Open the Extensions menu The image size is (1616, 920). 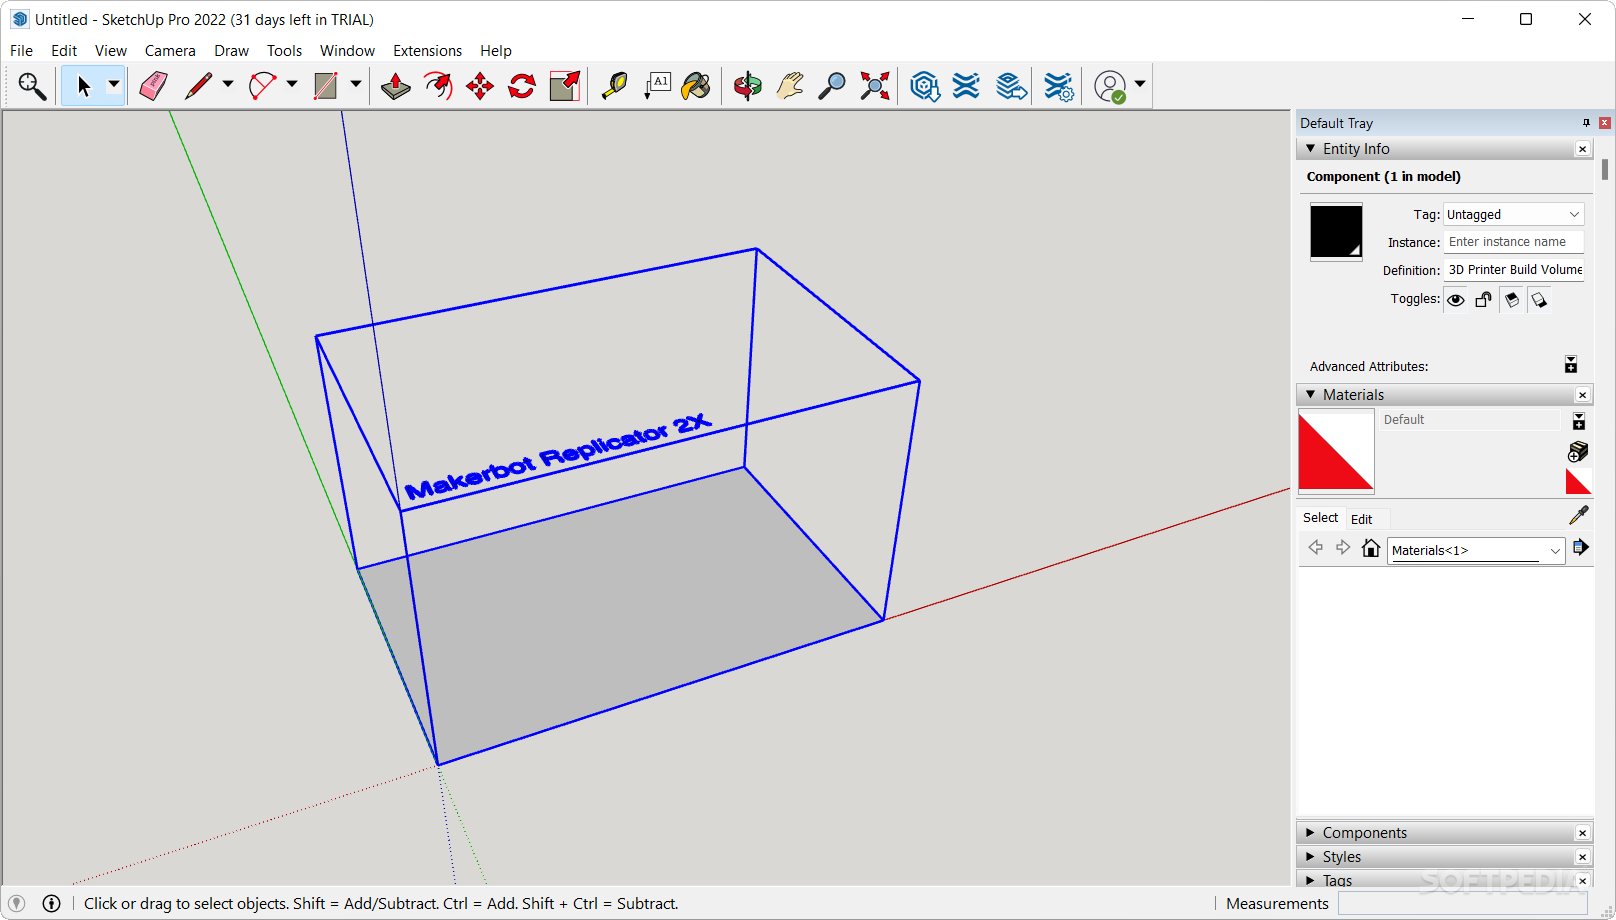(427, 51)
